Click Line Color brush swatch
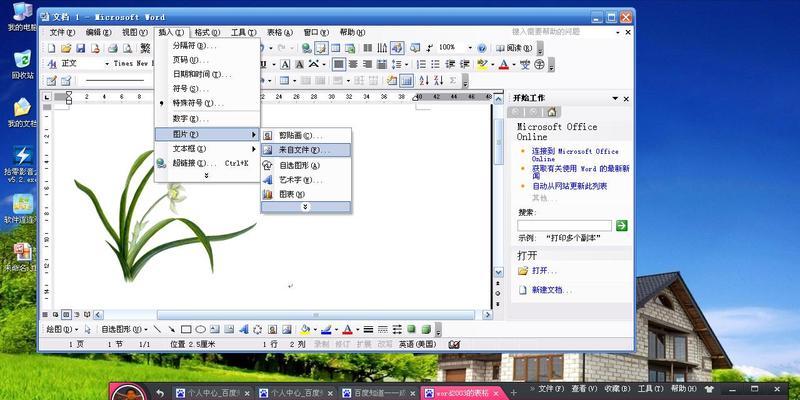The height and width of the screenshot is (400, 800). click(327, 329)
